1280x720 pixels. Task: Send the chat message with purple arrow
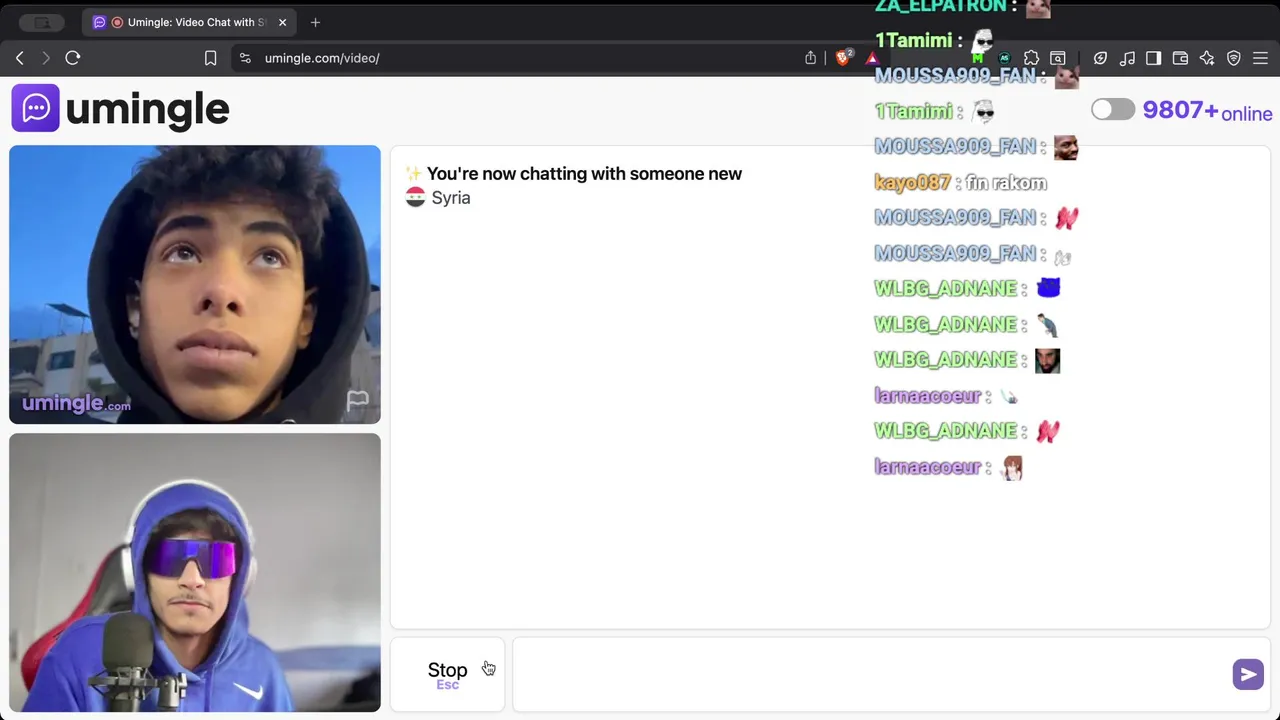[1248, 675]
